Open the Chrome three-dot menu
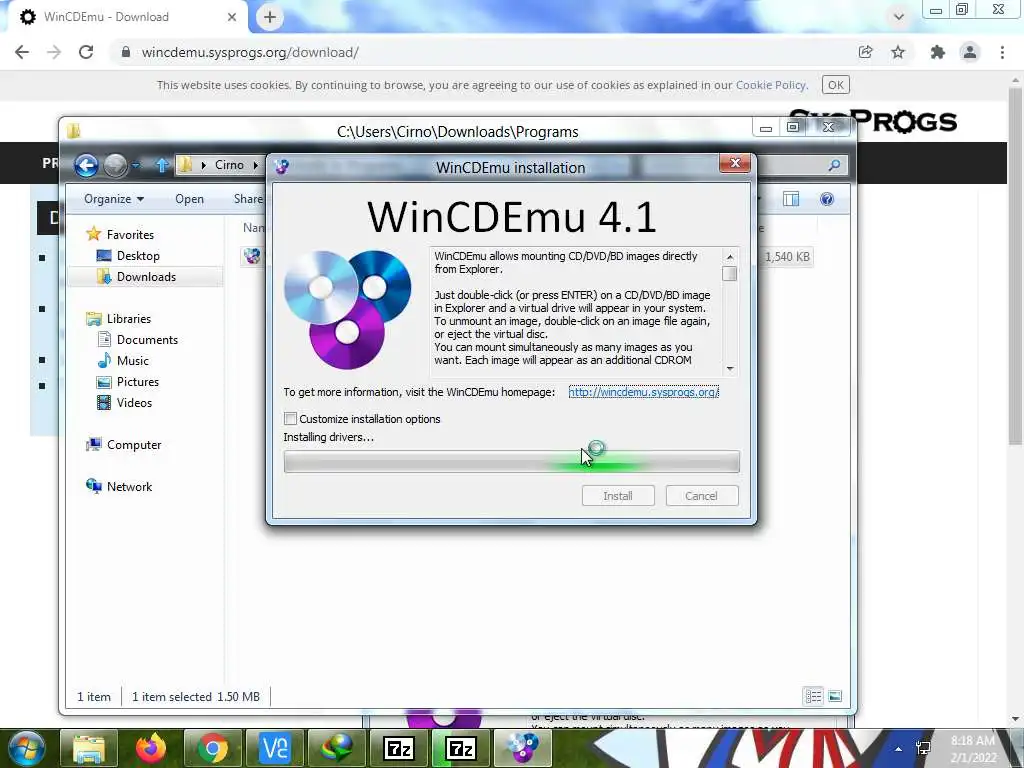The width and height of the screenshot is (1024, 768). (x=1002, y=52)
